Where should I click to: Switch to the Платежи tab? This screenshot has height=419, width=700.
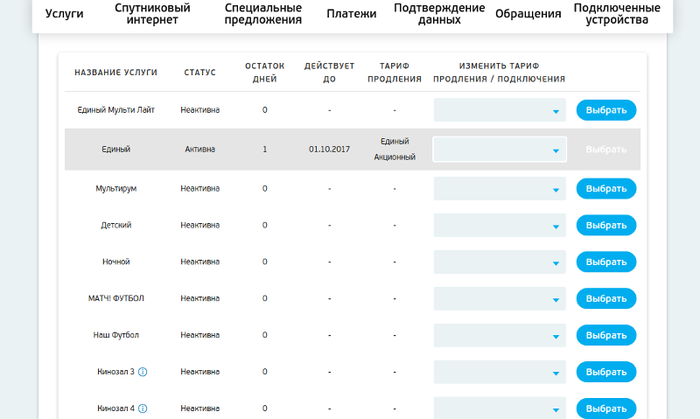pyautogui.click(x=351, y=14)
